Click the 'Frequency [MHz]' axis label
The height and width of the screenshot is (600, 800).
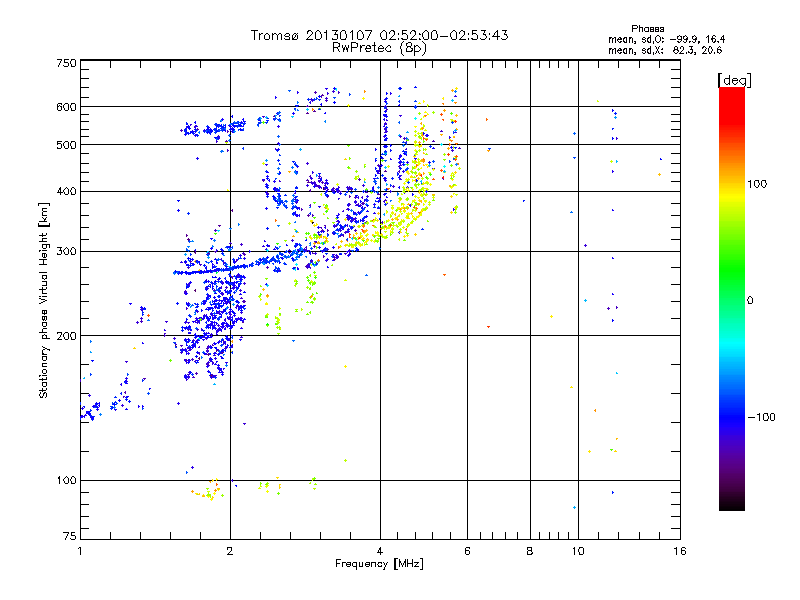pyautogui.click(x=379, y=564)
